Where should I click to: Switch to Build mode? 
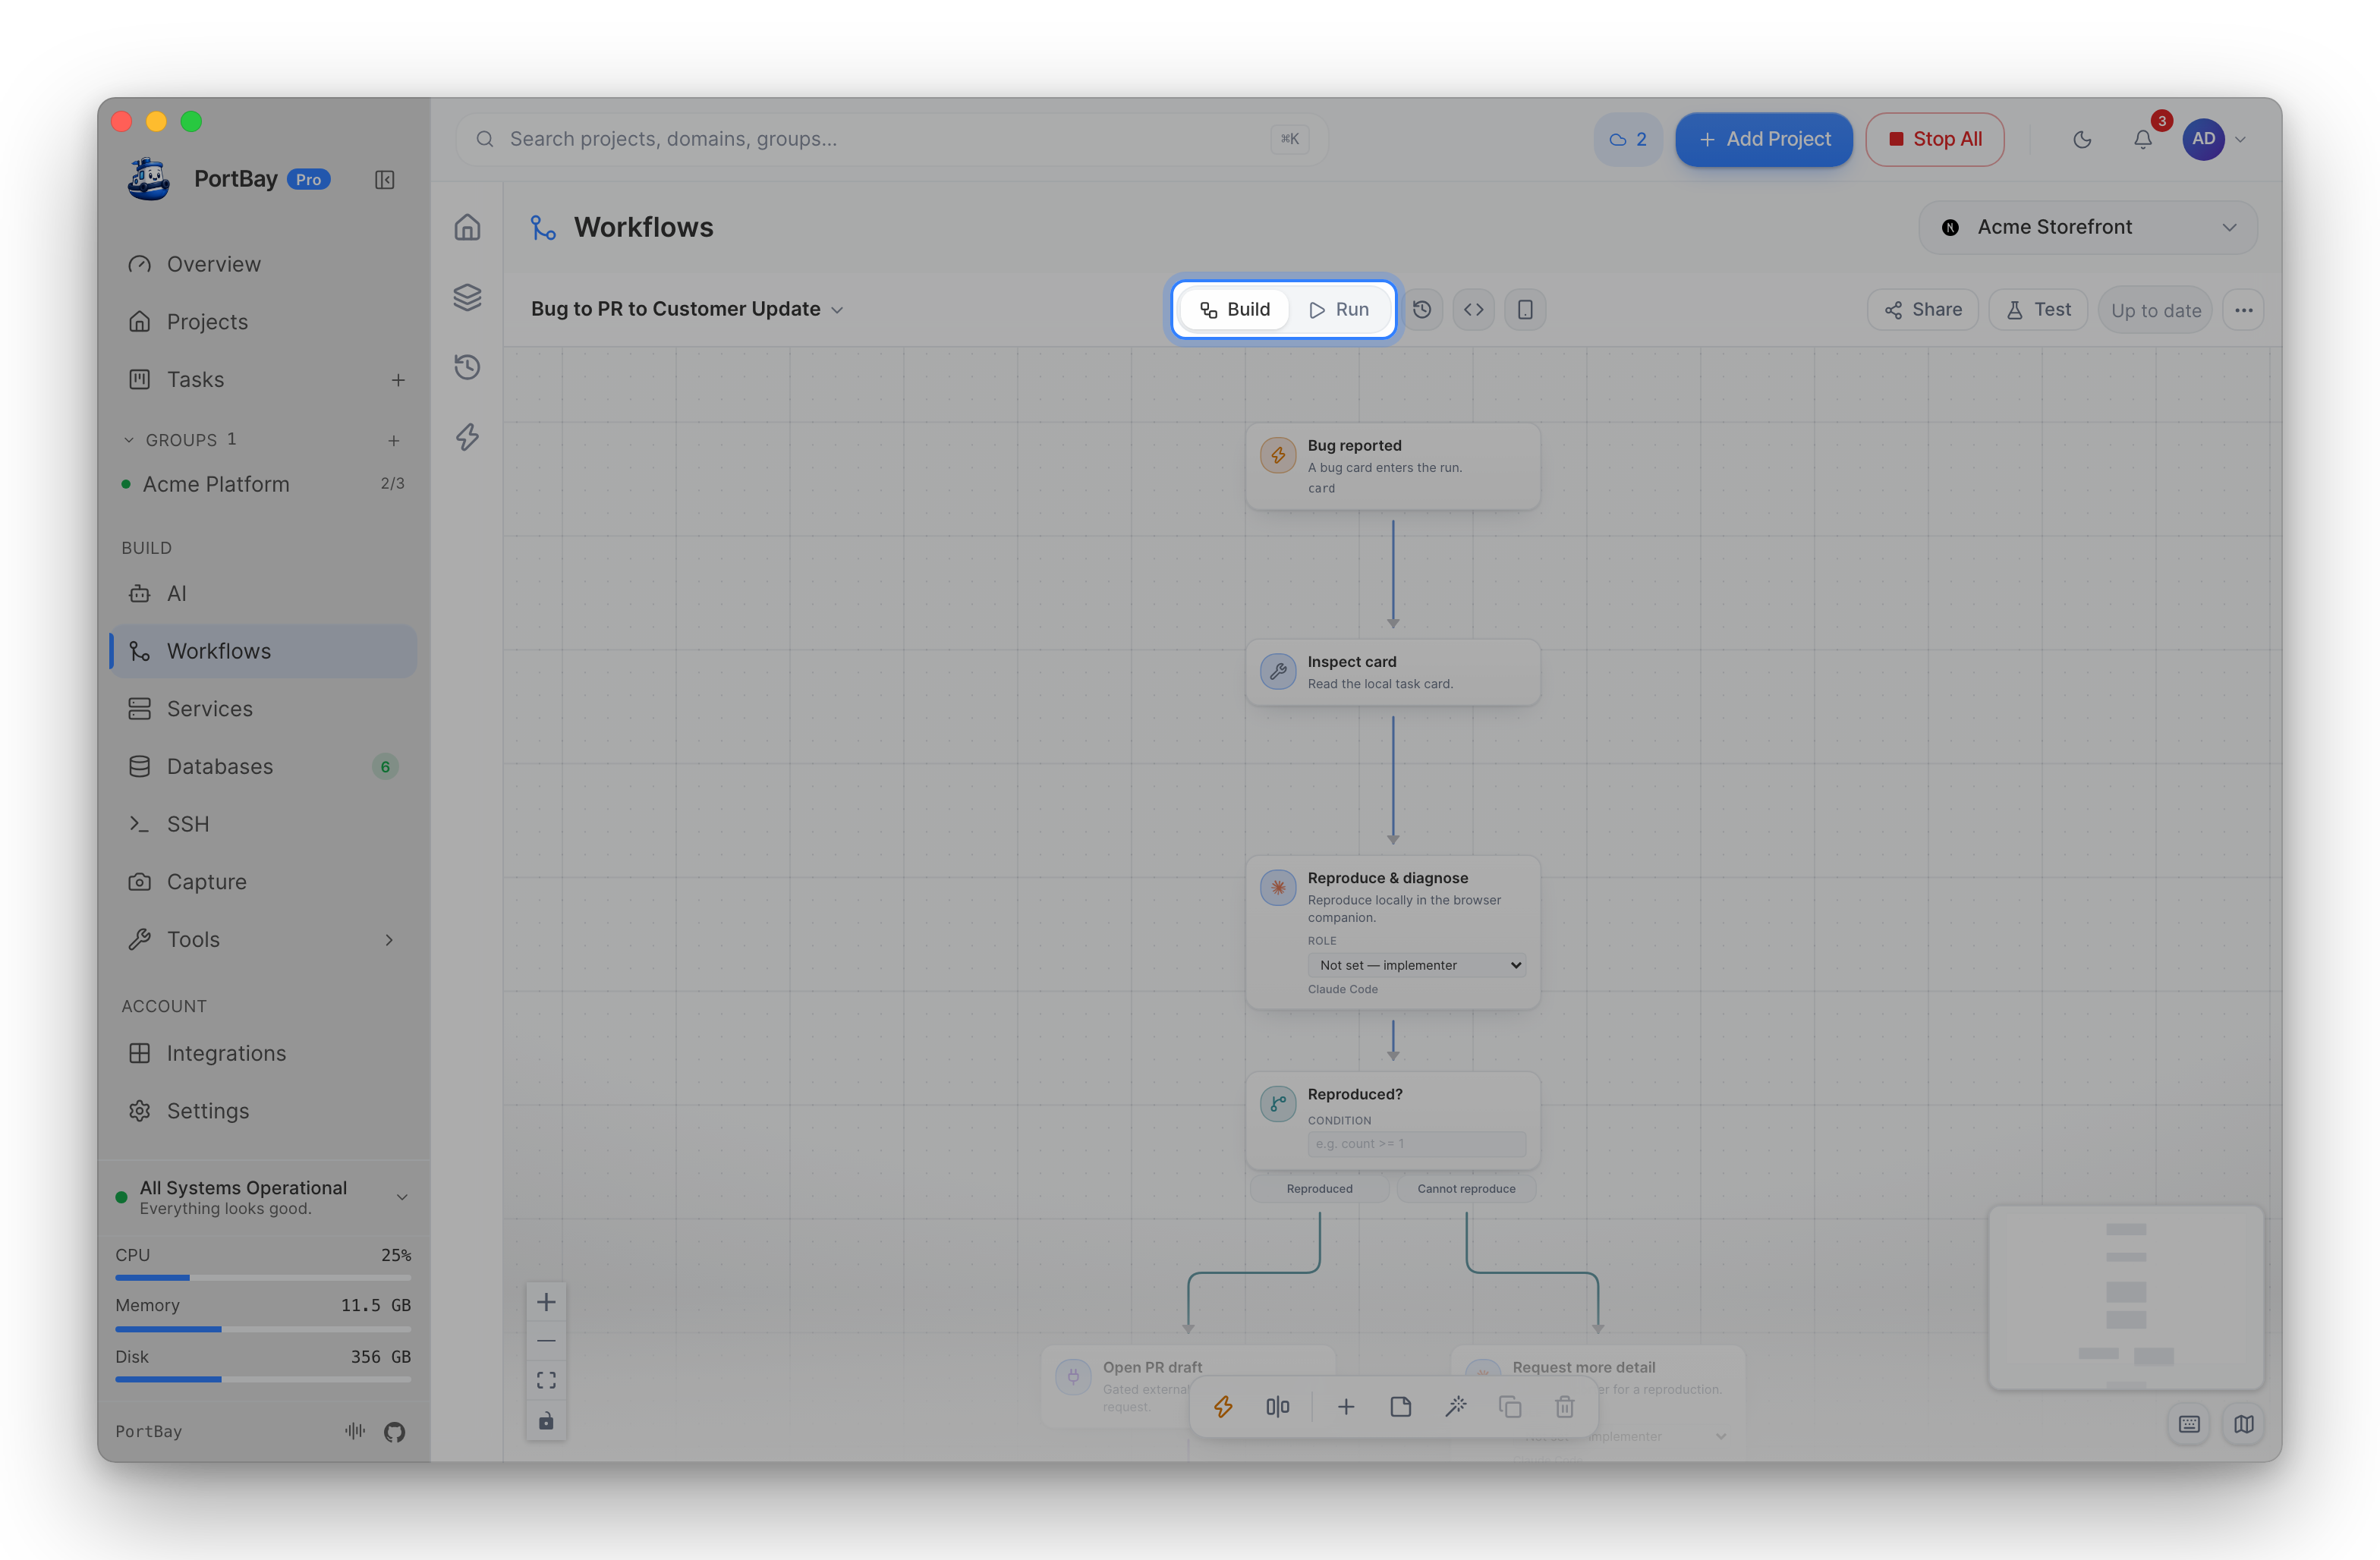[1235, 310]
